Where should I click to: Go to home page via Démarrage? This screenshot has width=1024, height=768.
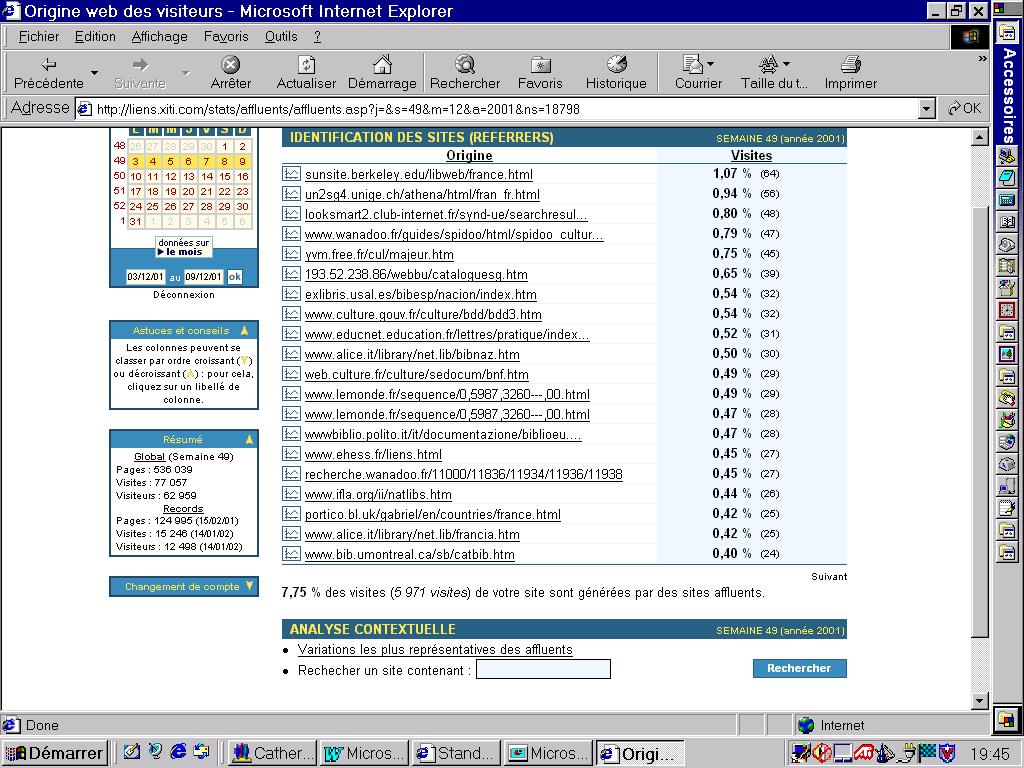click(x=382, y=72)
